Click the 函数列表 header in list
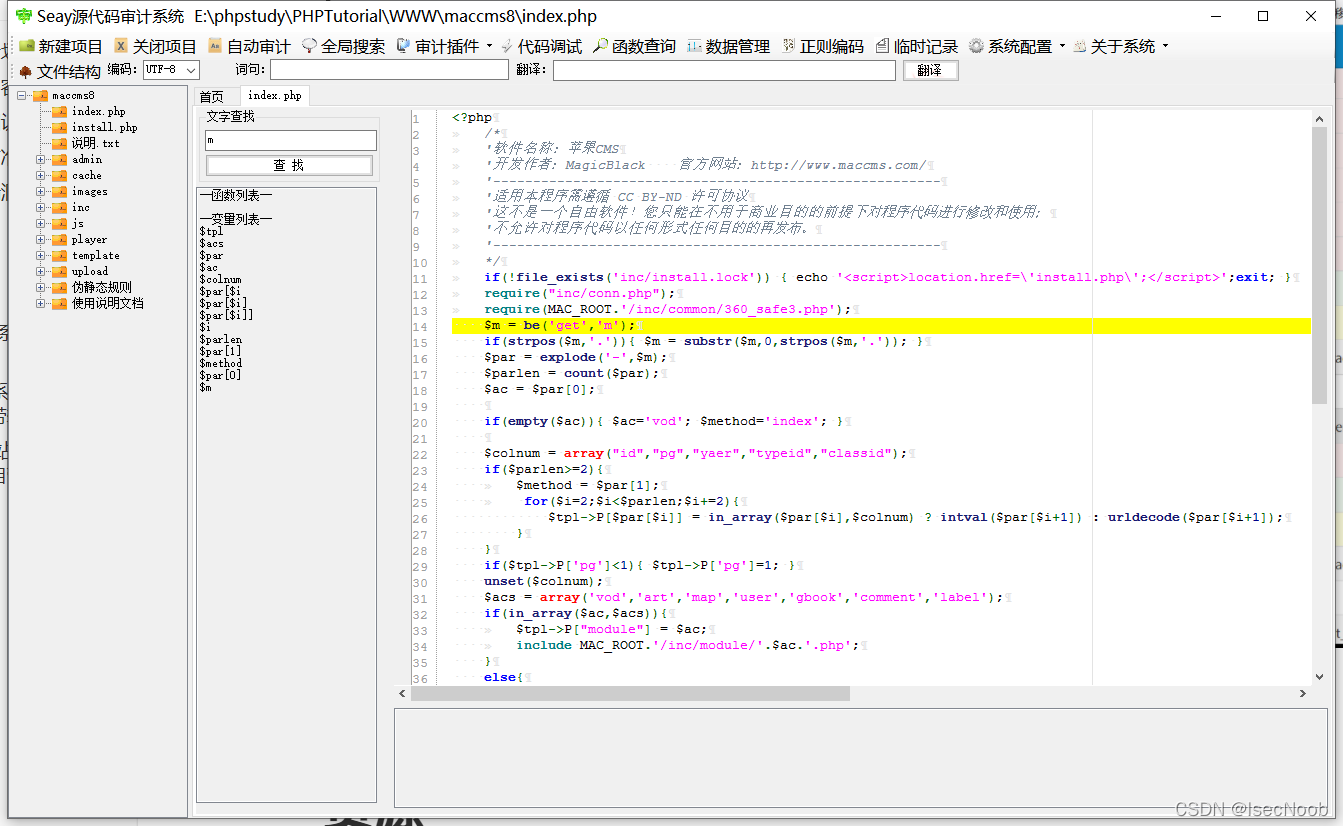Image resolution: width=1343 pixels, height=826 pixels. [235, 196]
